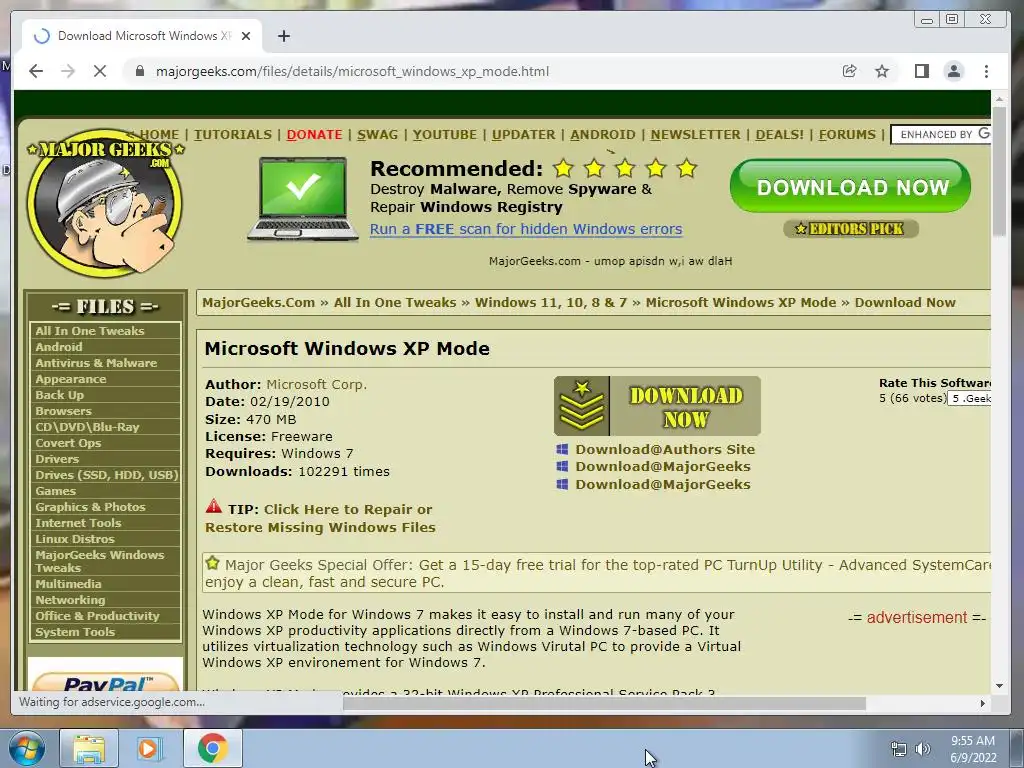Open the Windows Start button
Viewport: 1024px width, 768px height.
[27, 748]
